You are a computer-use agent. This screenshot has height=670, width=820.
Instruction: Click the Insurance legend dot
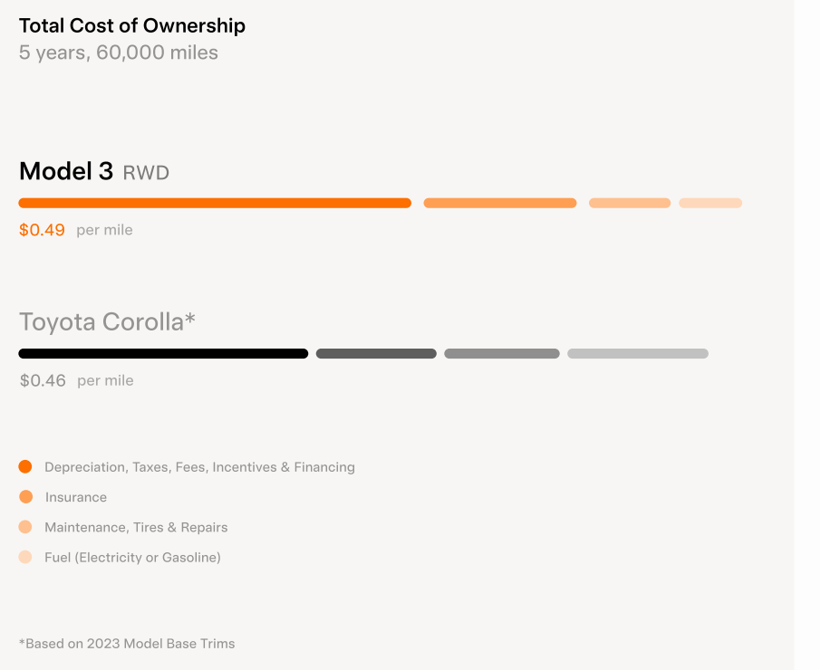(x=26, y=497)
